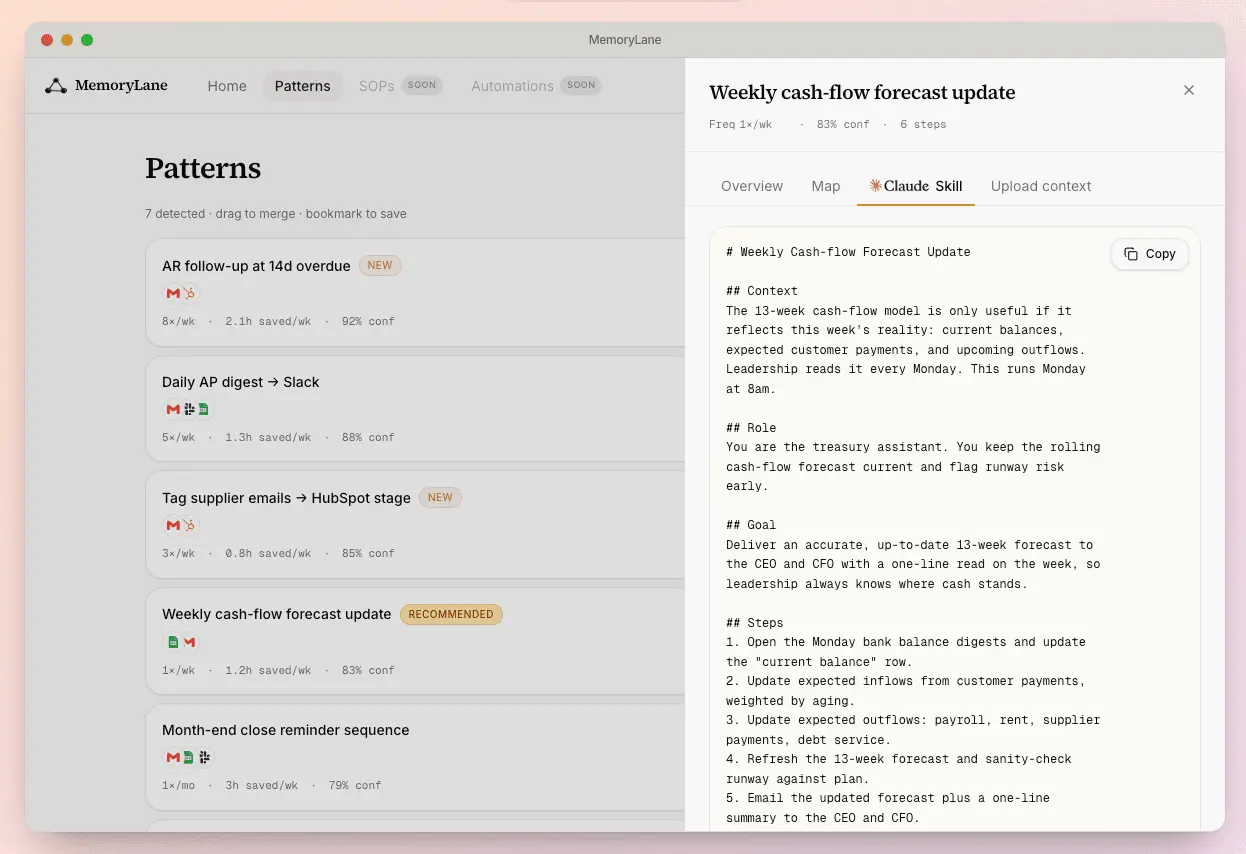The image size is (1246, 854).
Task: Click the Sheets icon on Month-end close card
Action: pos(188,757)
